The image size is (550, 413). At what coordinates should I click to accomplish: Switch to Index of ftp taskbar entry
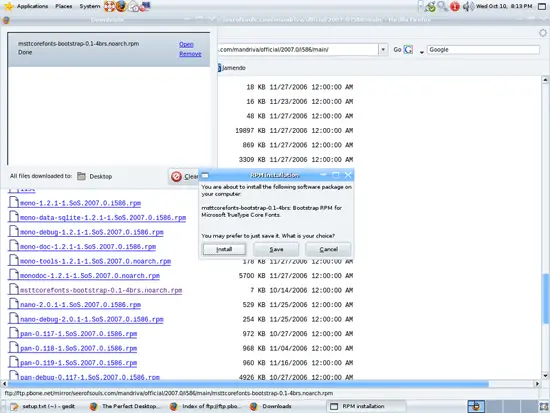(x=205, y=406)
